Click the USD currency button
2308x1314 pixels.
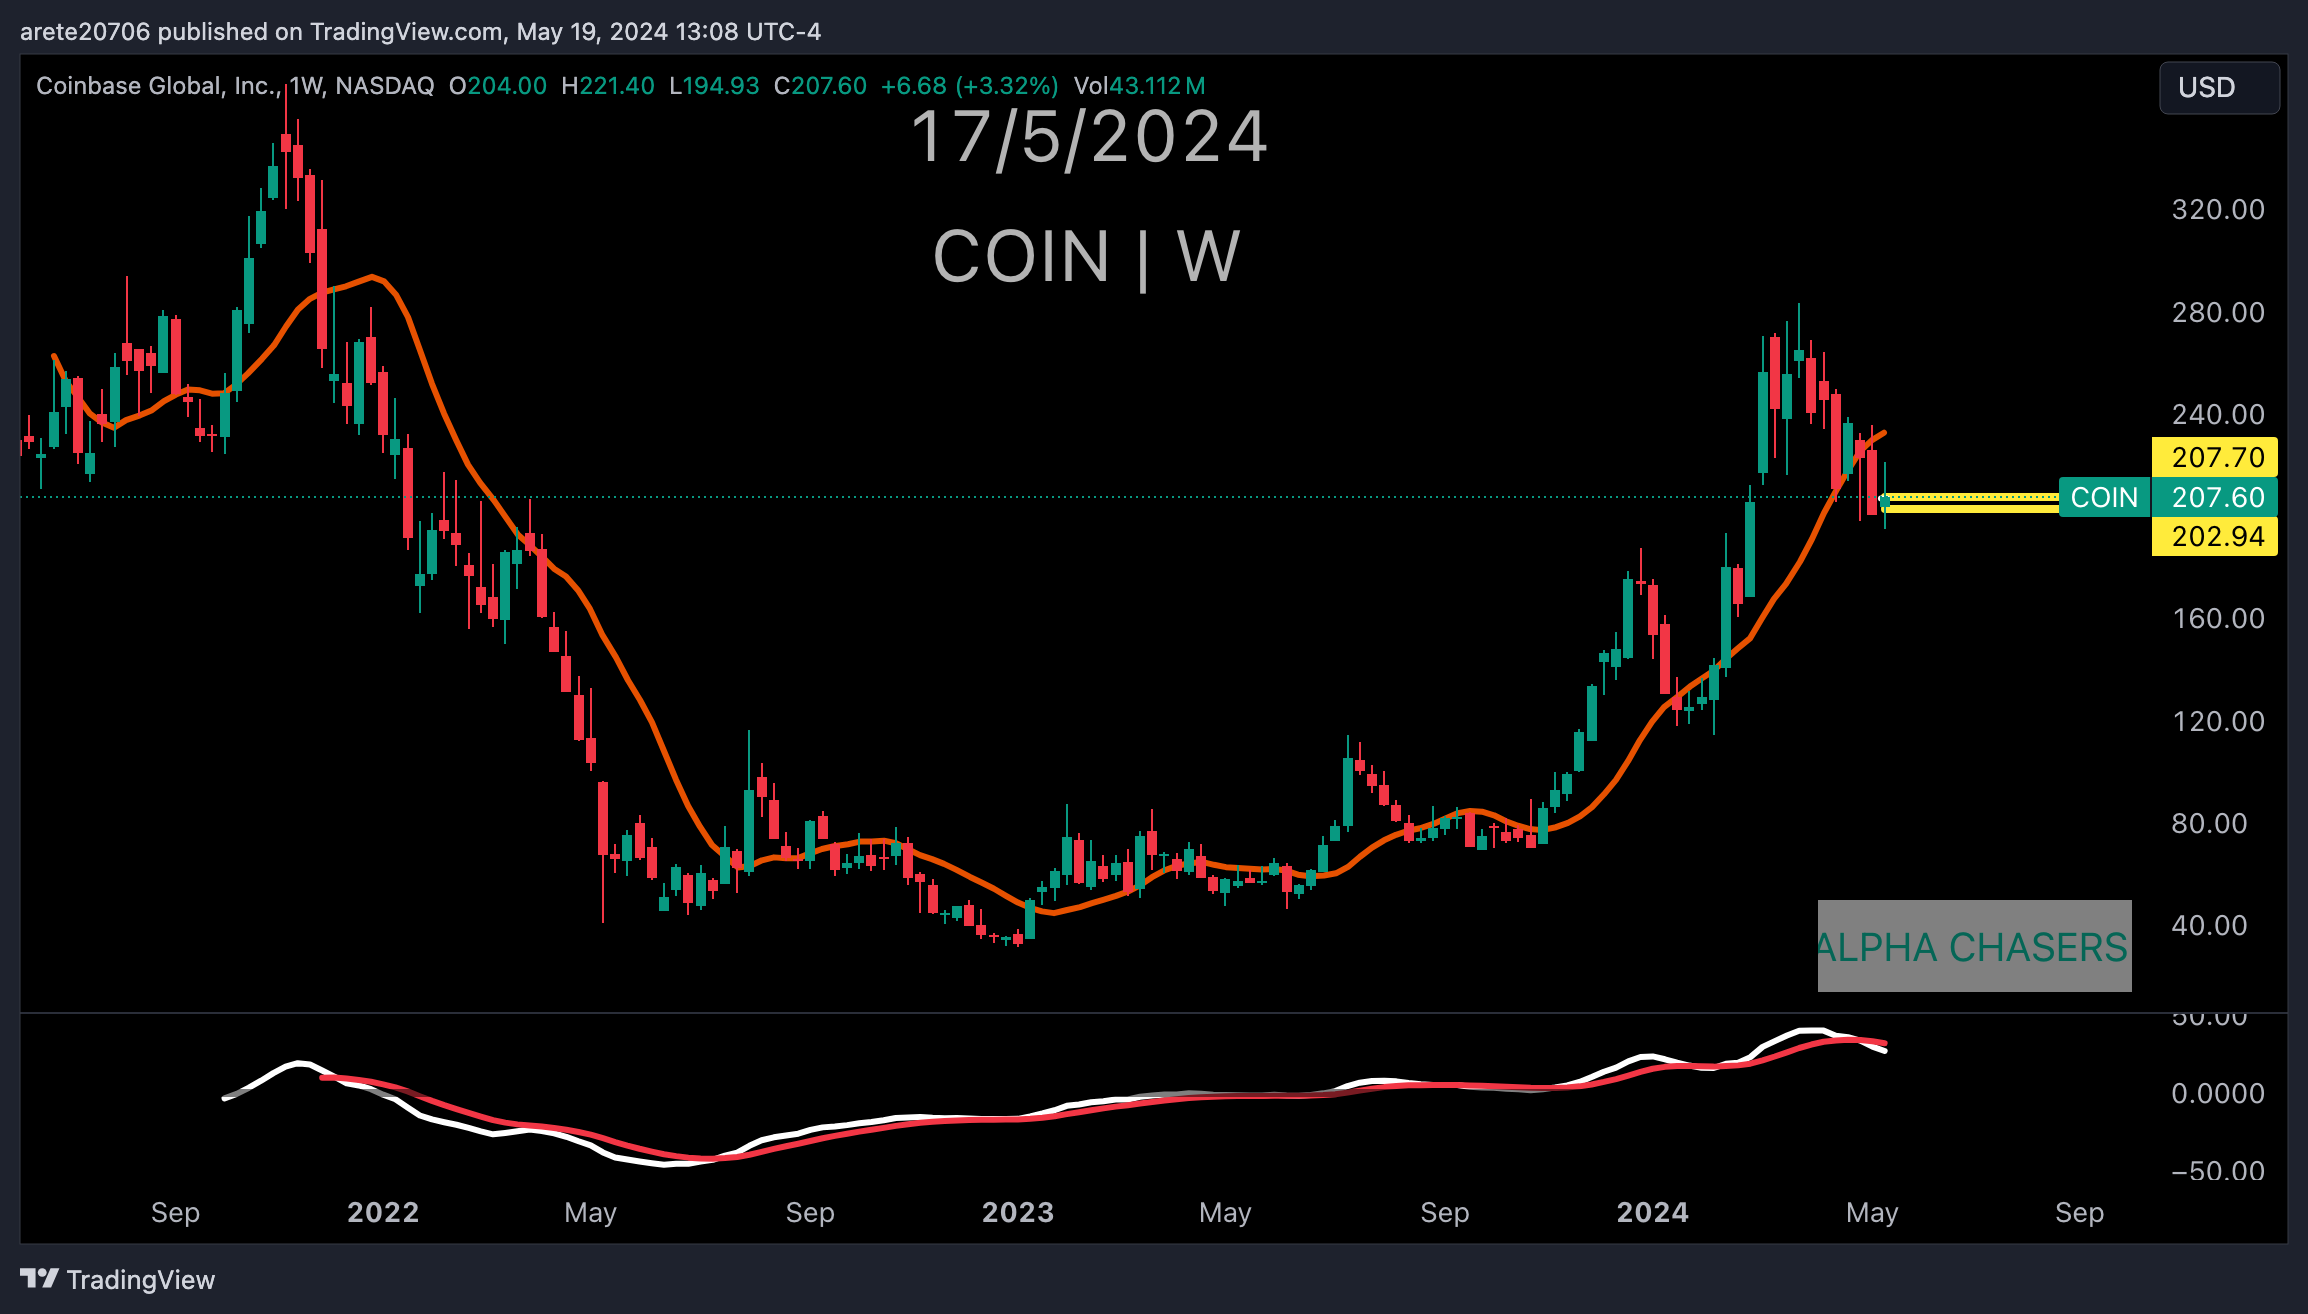pos(2219,88)
